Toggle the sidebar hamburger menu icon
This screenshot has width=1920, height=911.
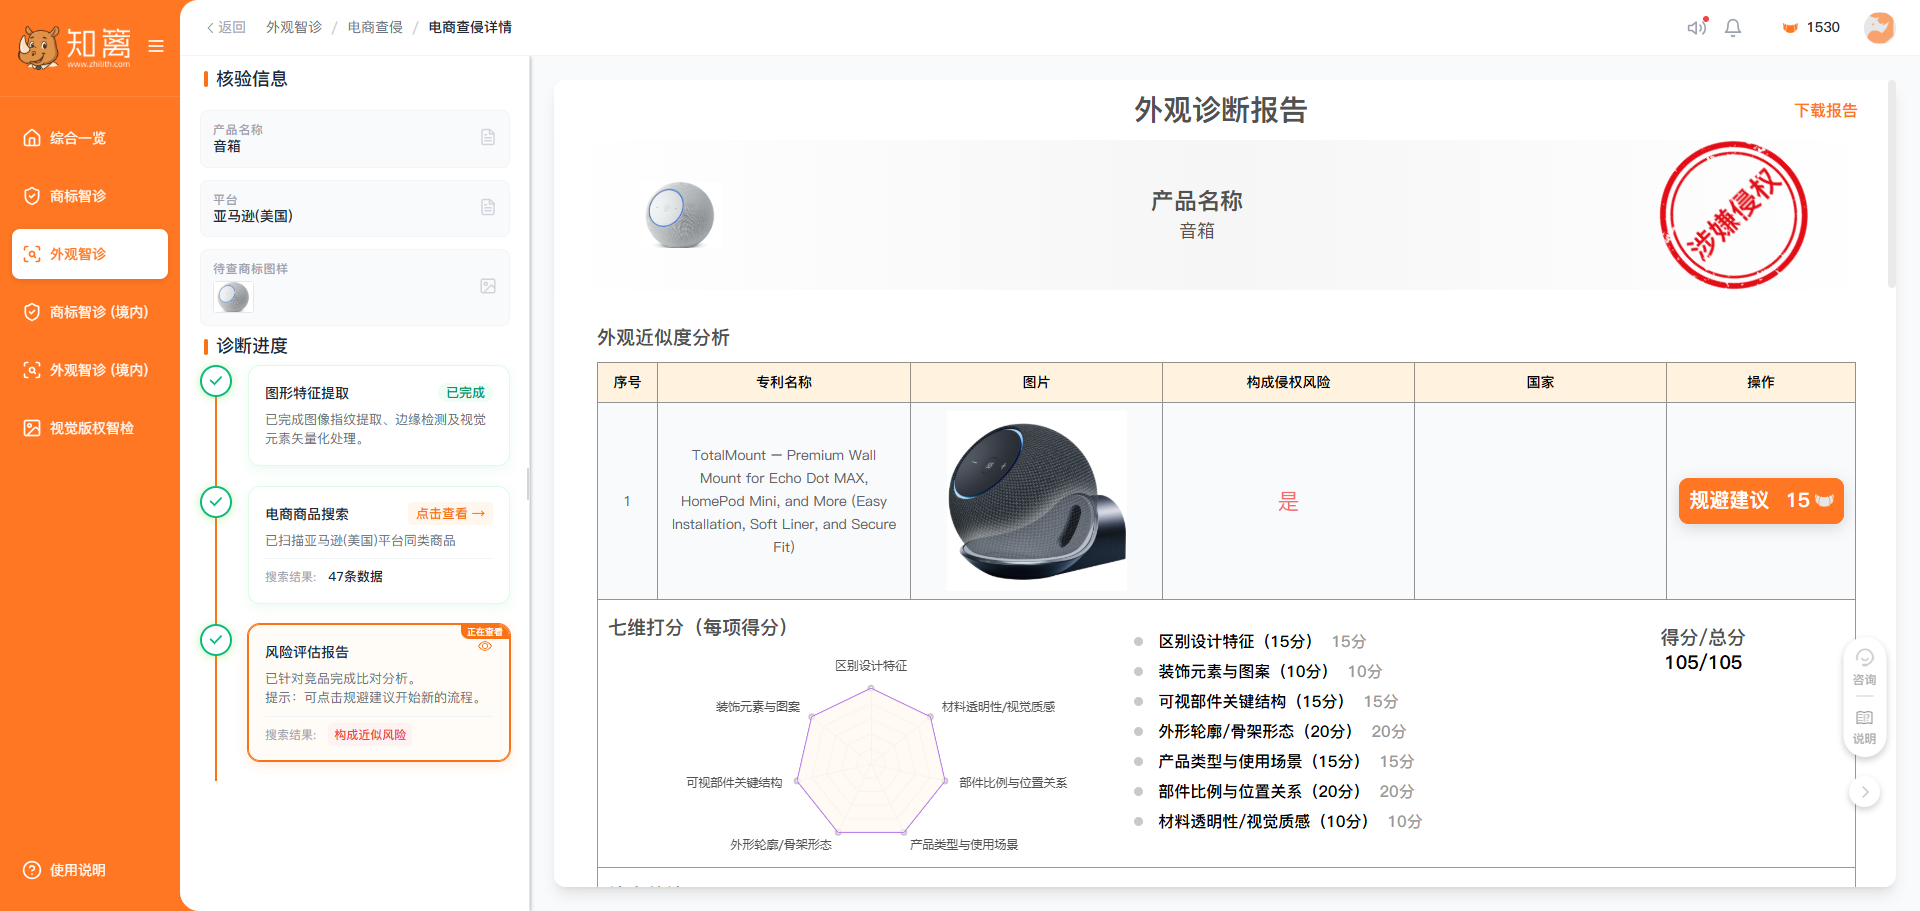156,46
